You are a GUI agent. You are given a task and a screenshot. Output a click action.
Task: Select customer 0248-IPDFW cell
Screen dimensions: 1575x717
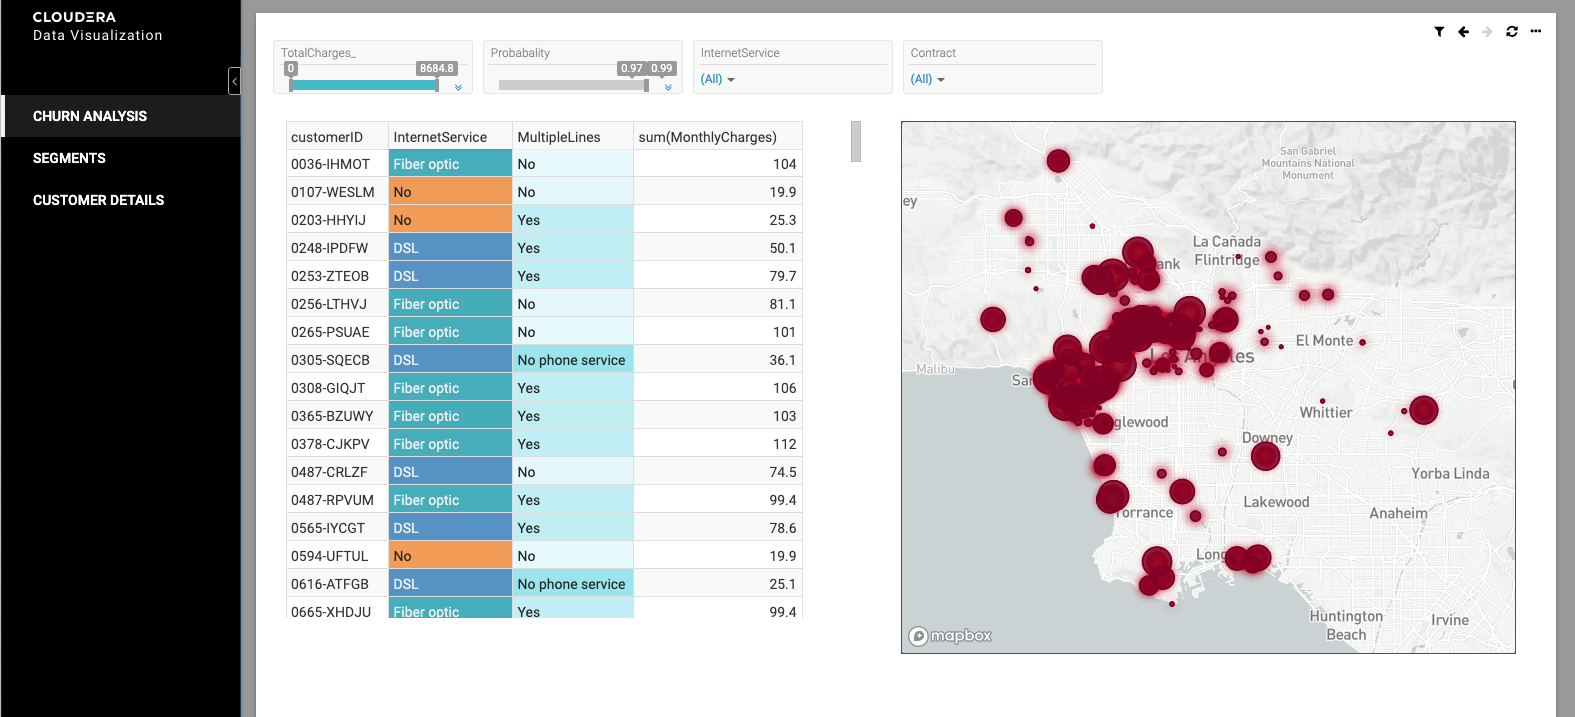pyautogui.click(x=337, y=248)
